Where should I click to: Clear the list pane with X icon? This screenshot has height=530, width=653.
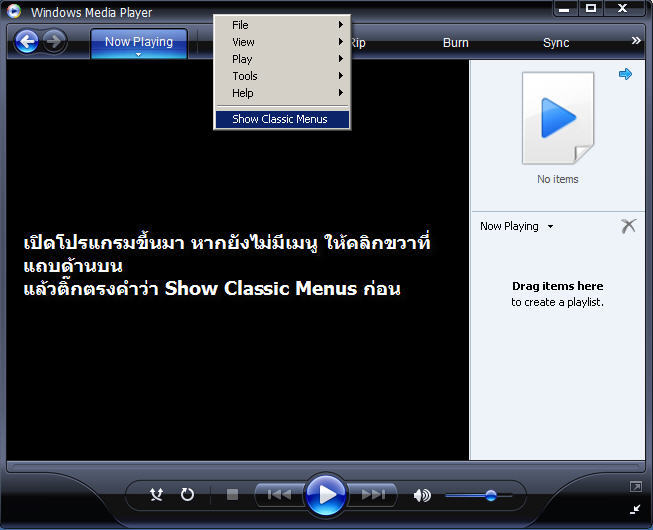point(628,226)
